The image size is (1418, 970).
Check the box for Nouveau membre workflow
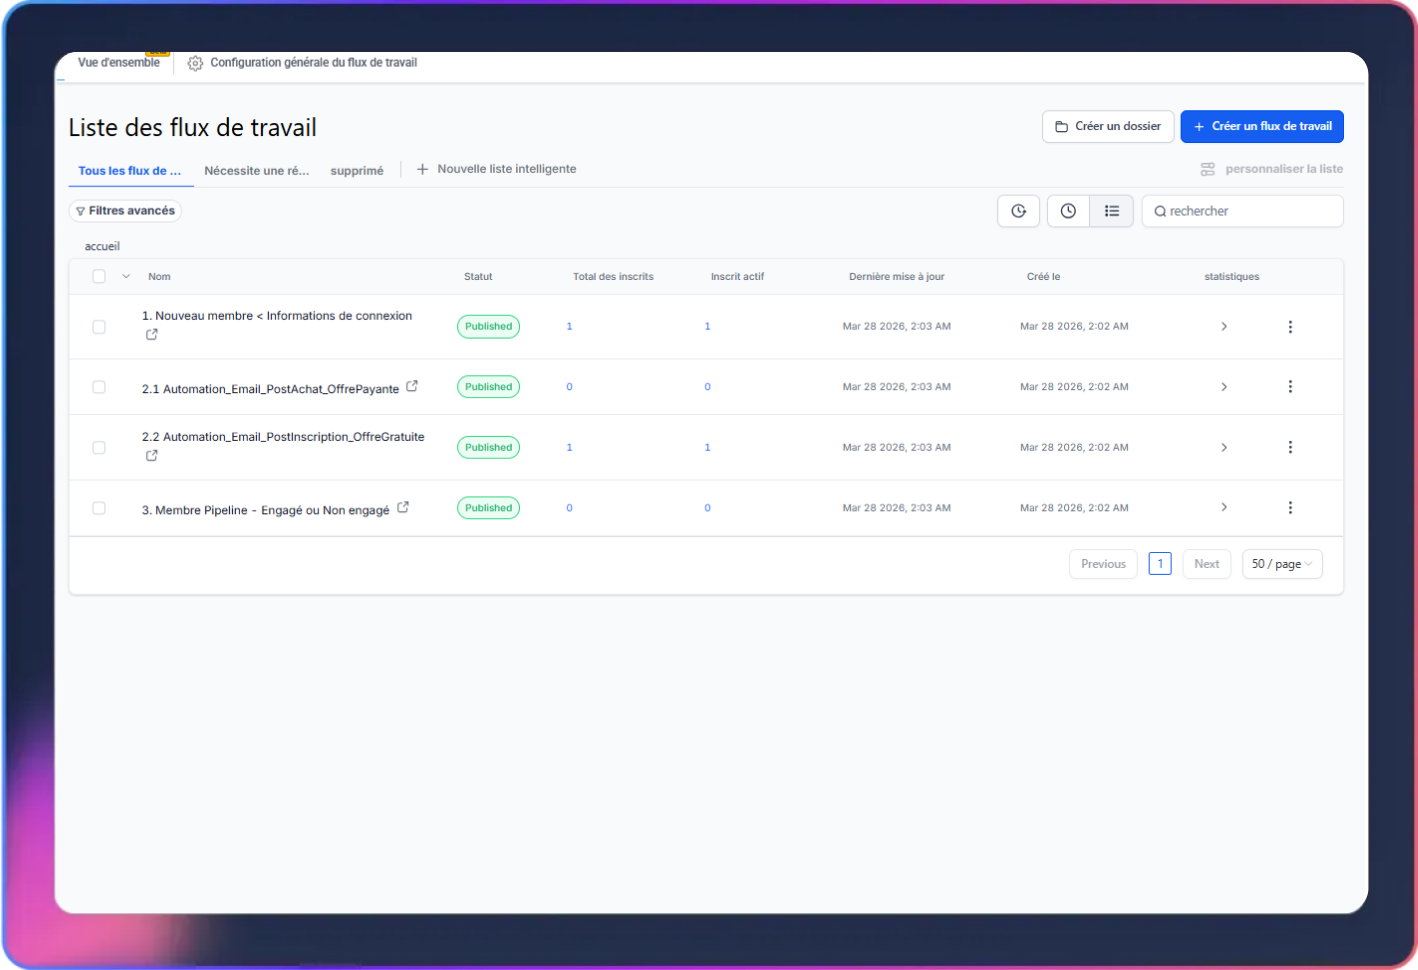coord(99,327)
